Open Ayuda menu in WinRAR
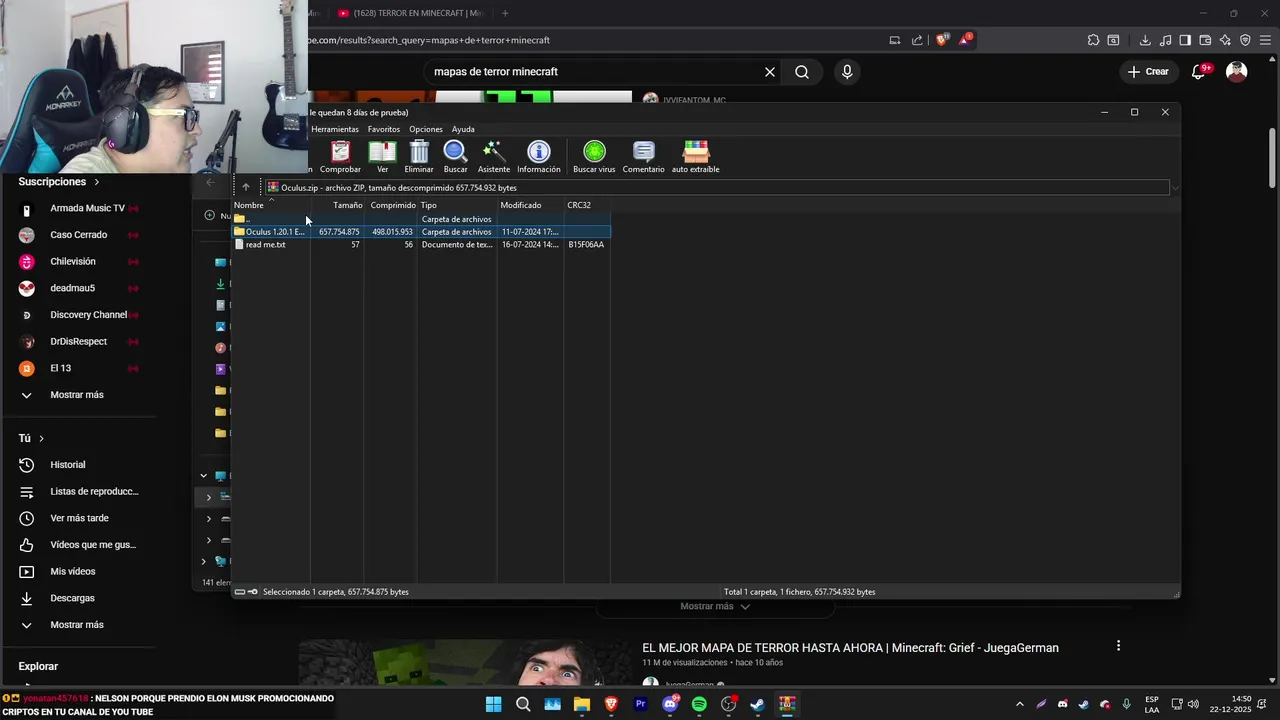1280x720 pixels. tap(463, 129)
